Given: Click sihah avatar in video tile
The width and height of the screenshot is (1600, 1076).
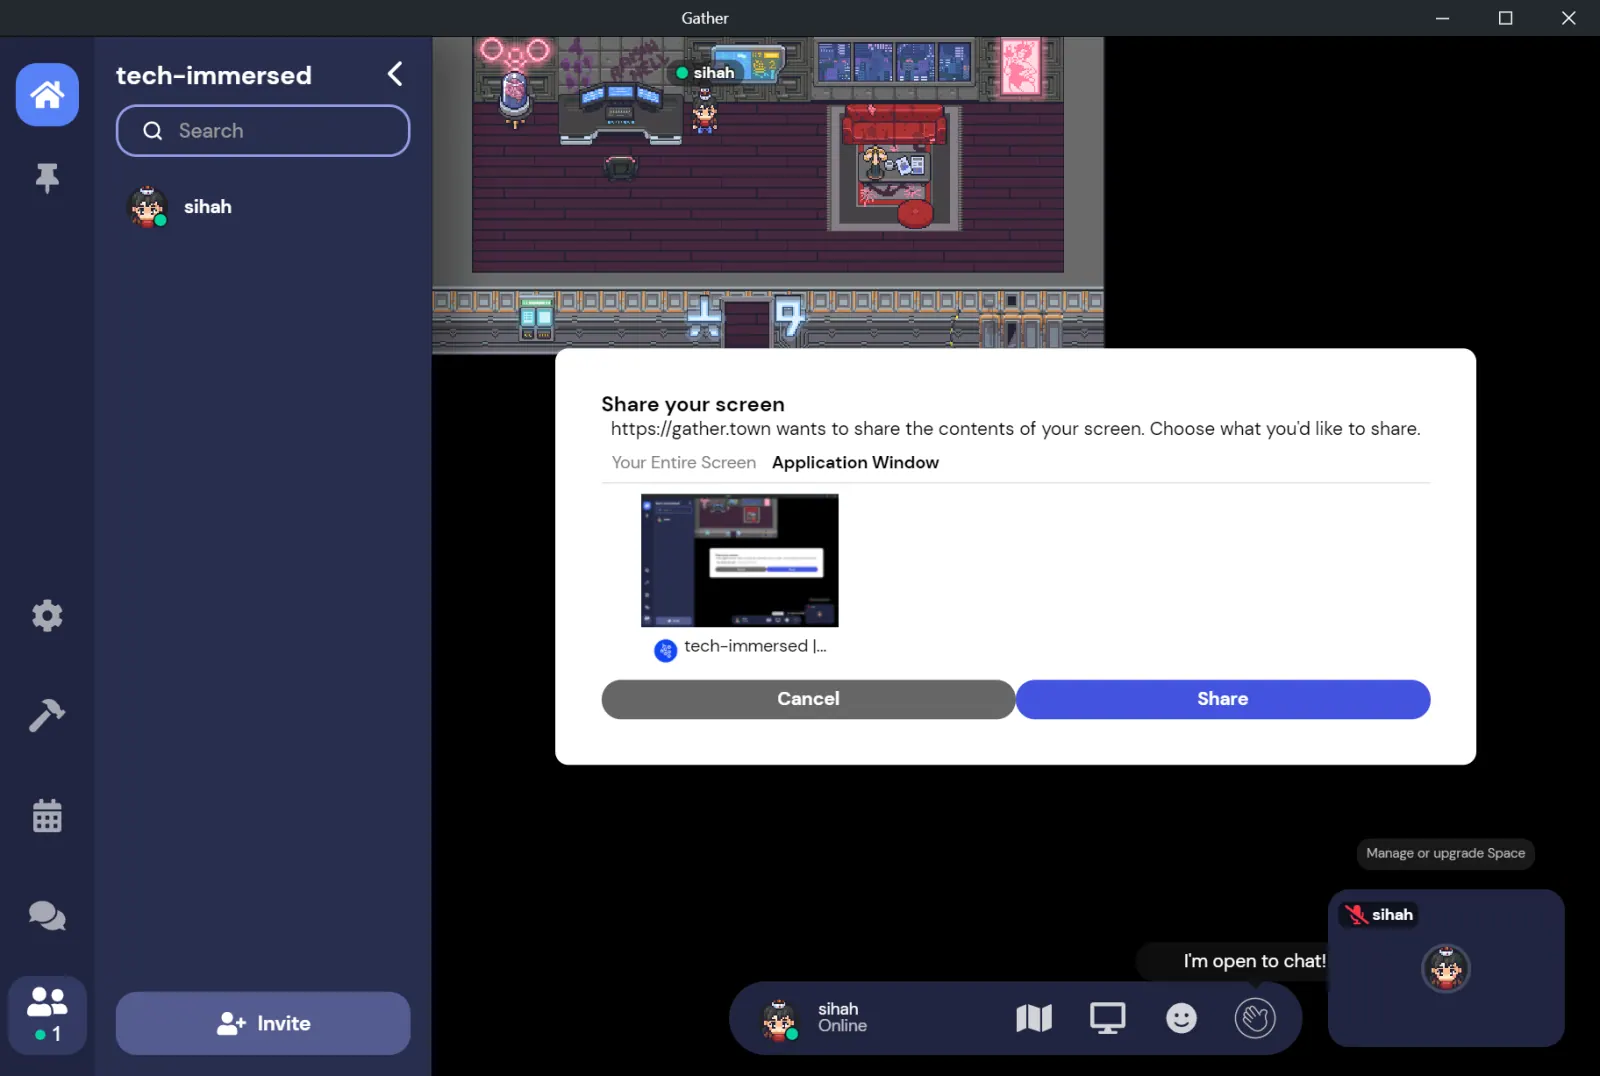Looking at the screenshot, I should tap(1445, 968).
